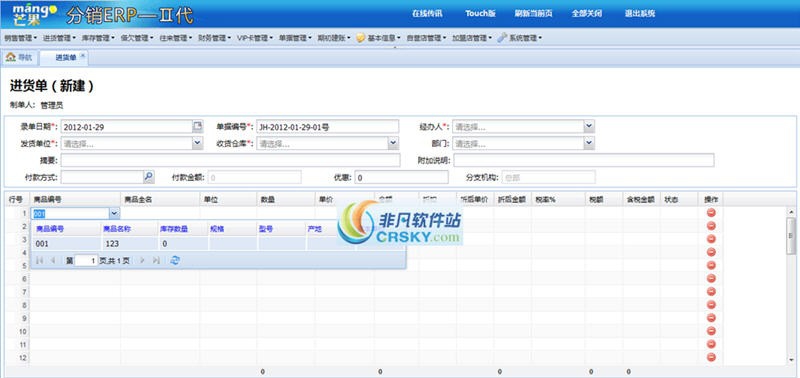Open the 加盟店管理 menu
Image resolution: width=800 pixels, height=378 pixels.
[472, 38]
